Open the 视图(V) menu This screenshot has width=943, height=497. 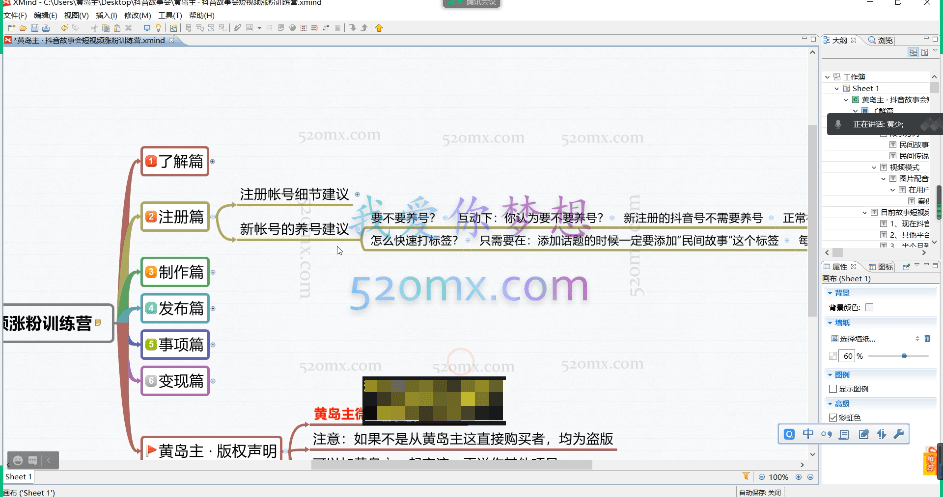pos(76,15)
